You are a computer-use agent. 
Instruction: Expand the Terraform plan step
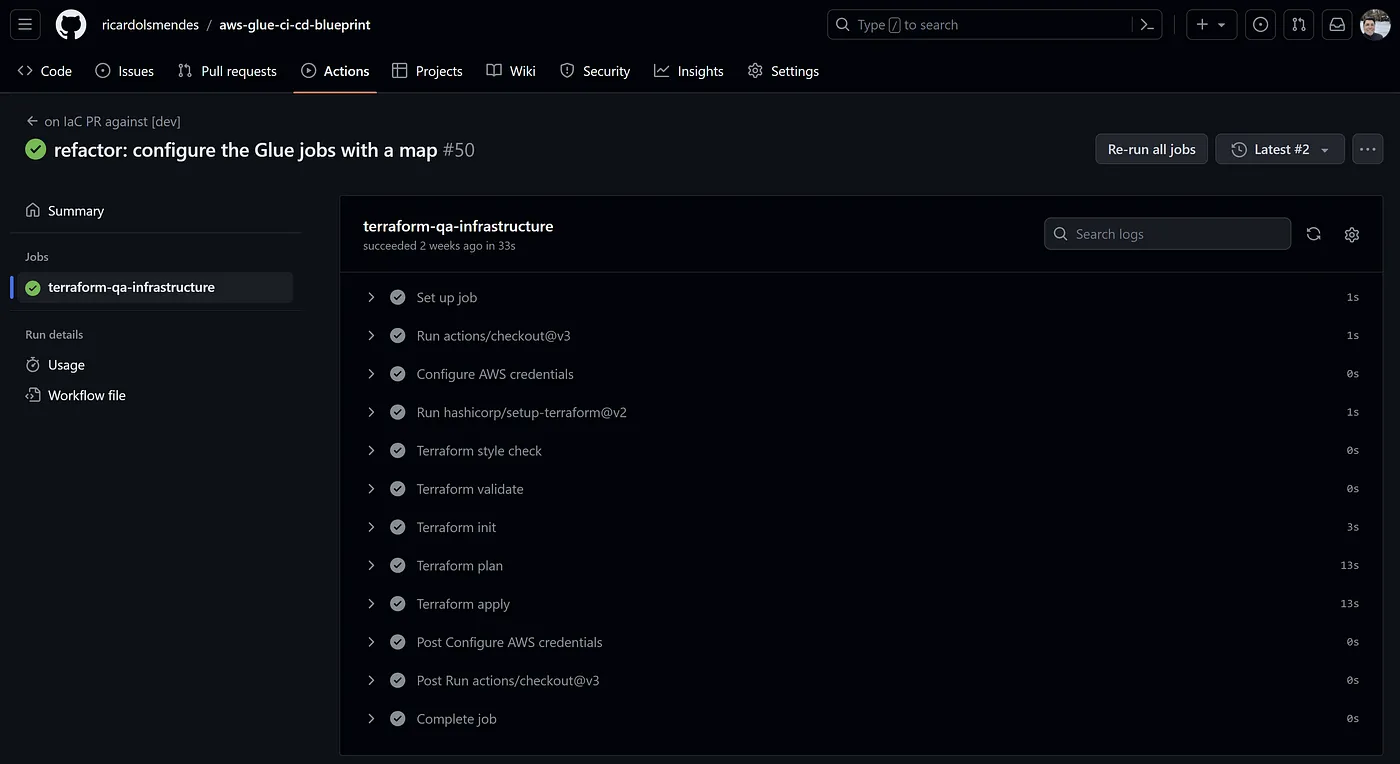tap(371, 565)
